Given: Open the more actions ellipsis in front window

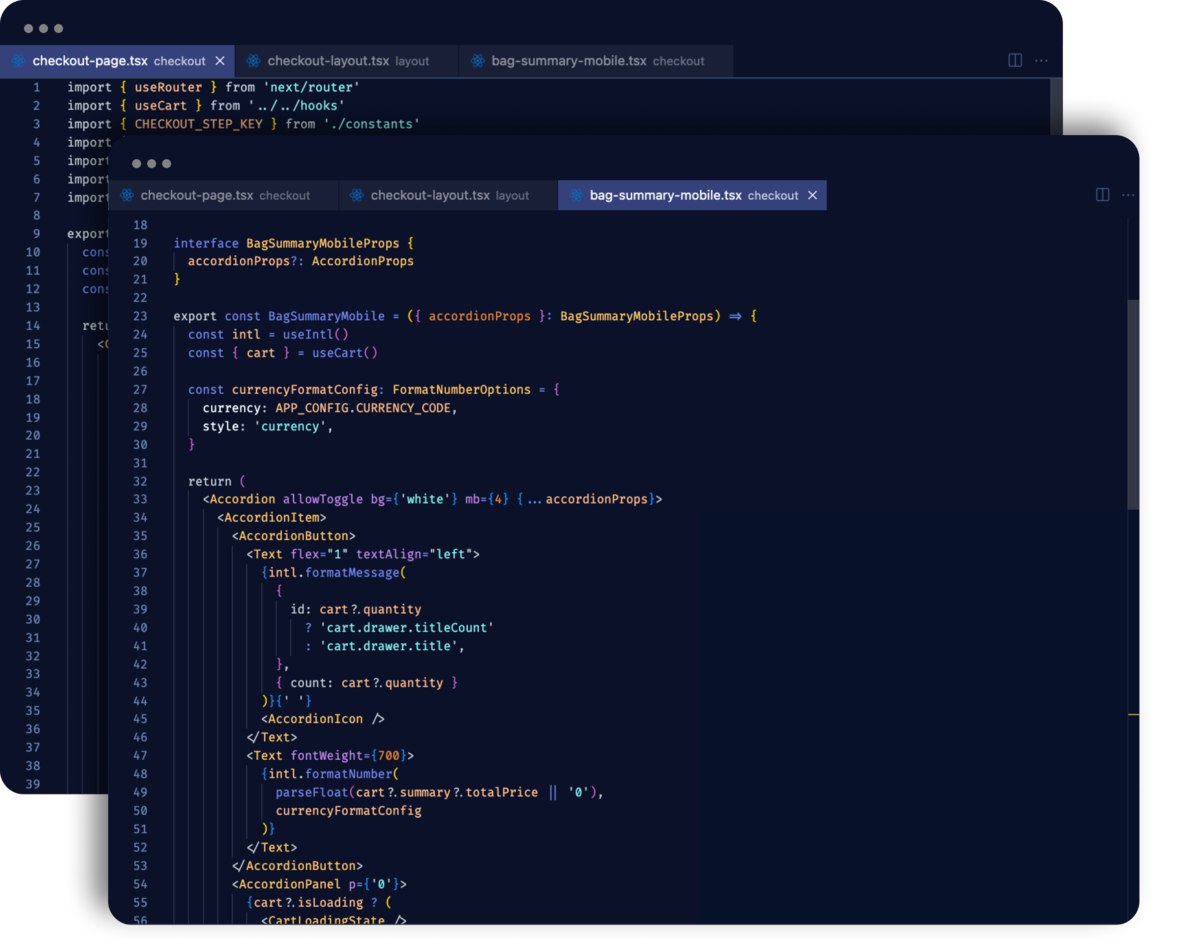Looking at the screenshot, I should pos(1128,194).
